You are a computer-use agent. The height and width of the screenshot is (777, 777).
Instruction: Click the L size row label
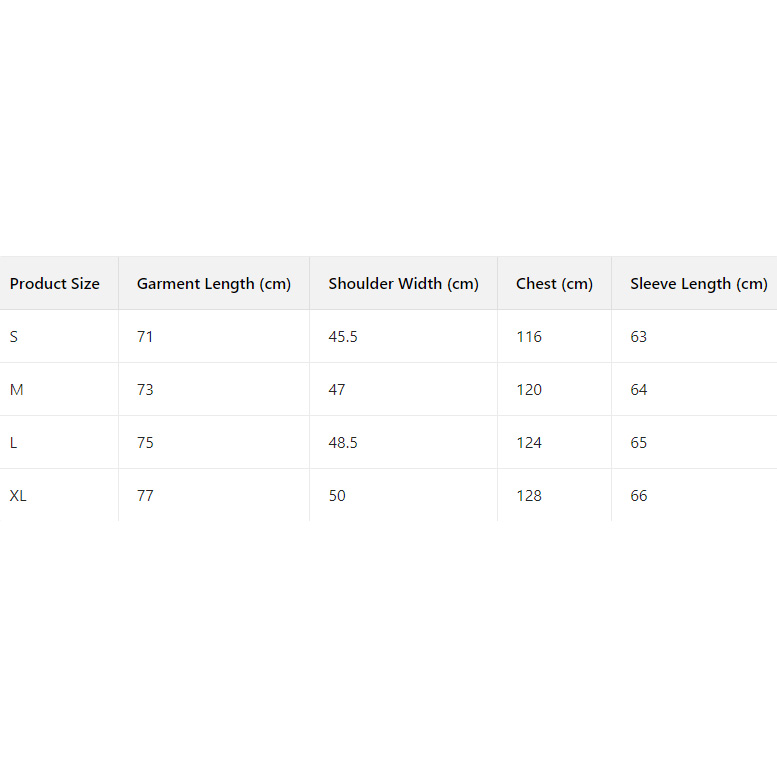tap(14, 443)
